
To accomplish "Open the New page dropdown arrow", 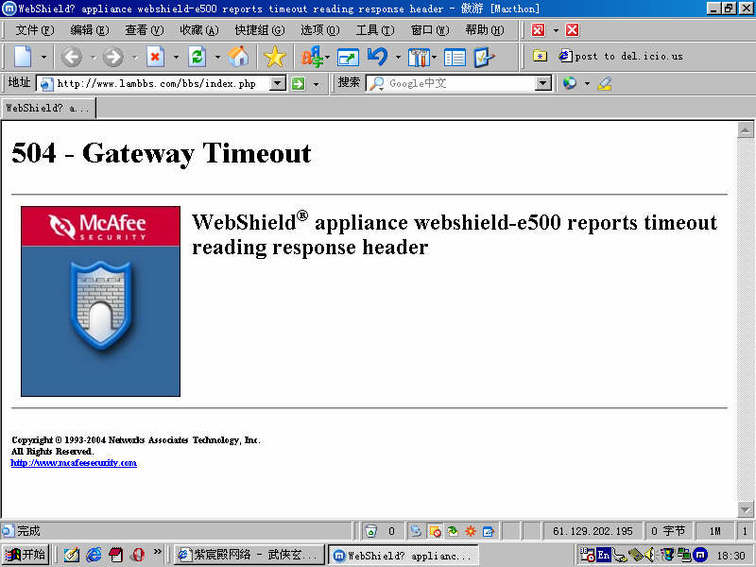I will pos(43,57).
